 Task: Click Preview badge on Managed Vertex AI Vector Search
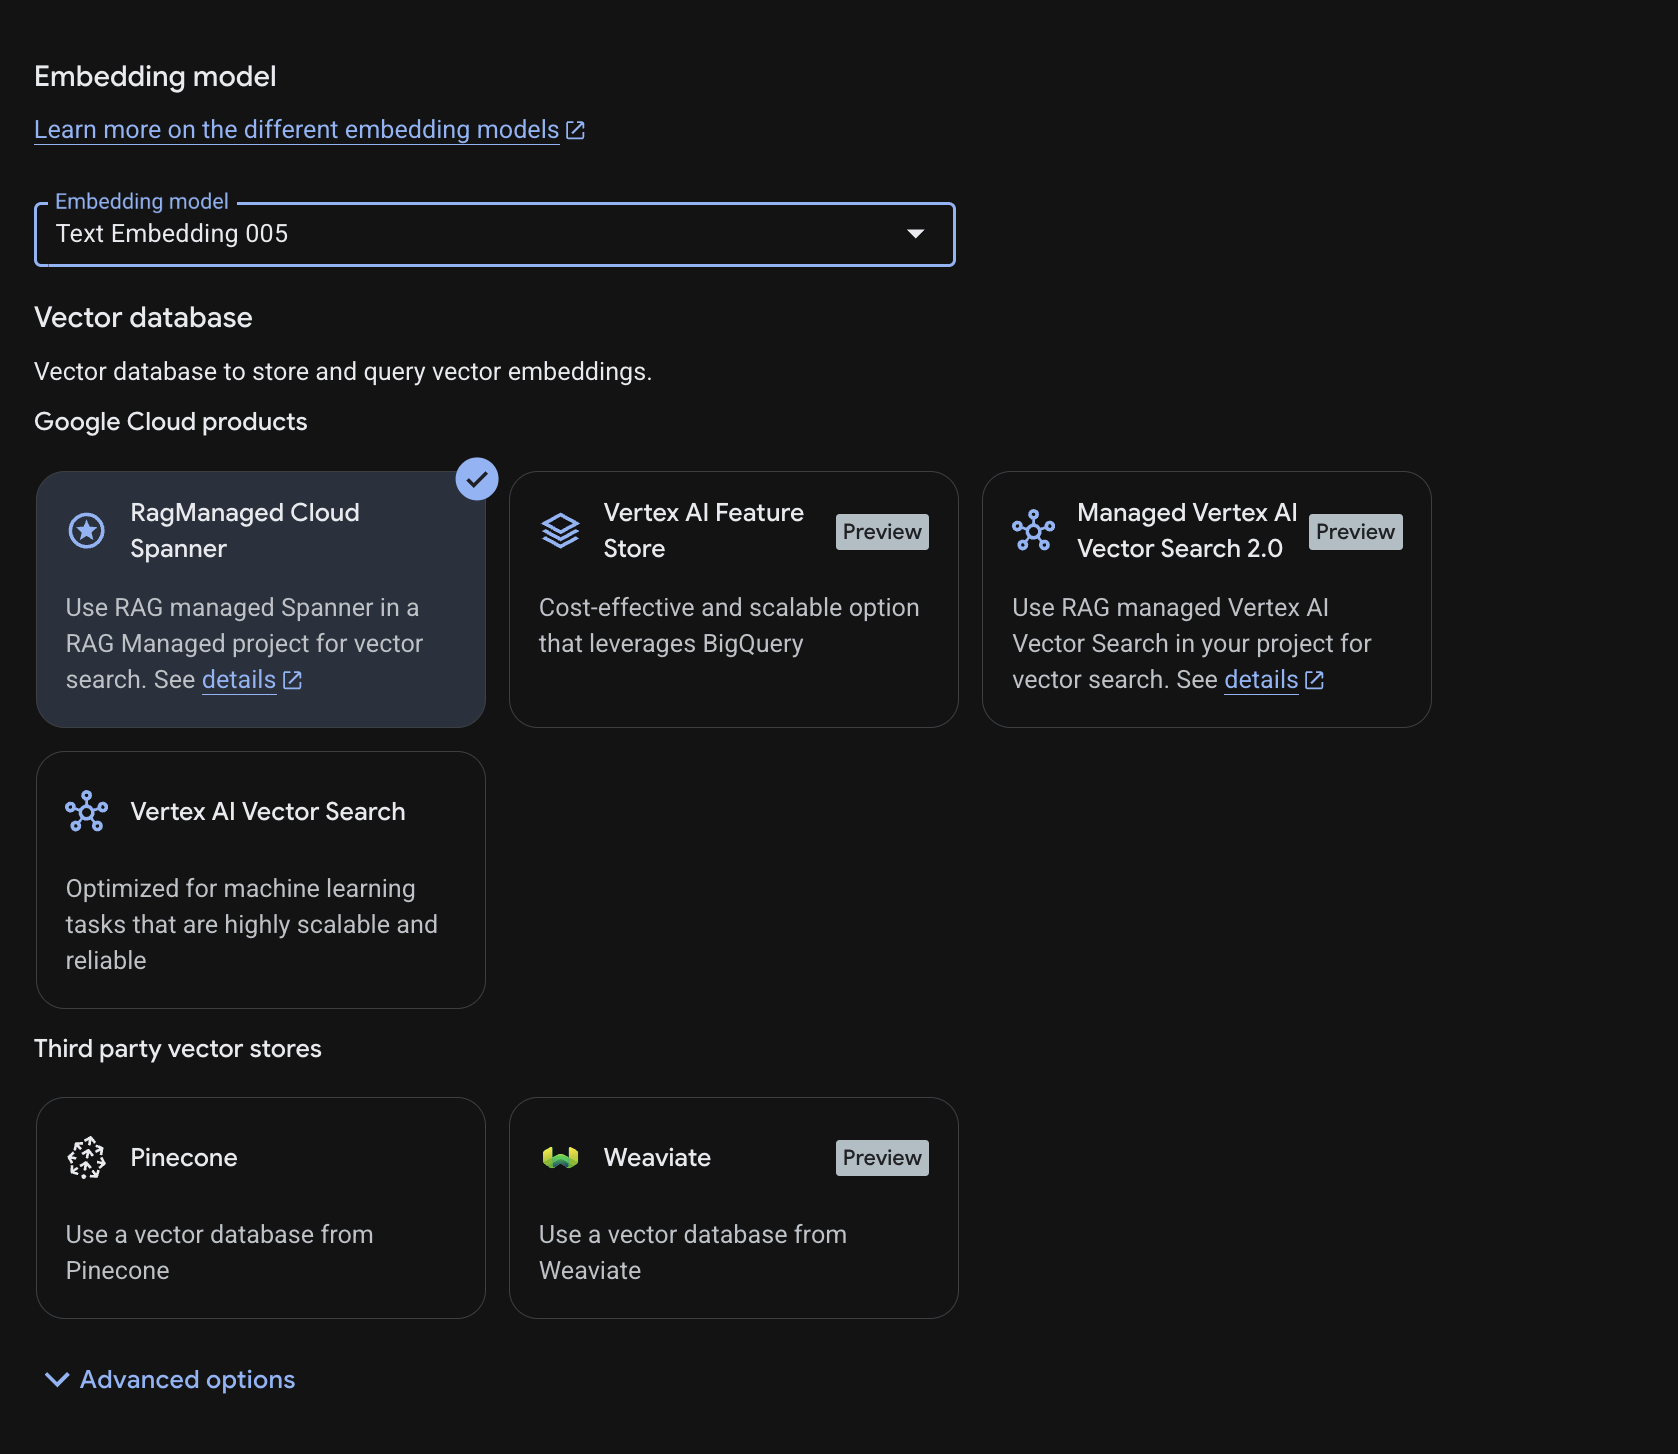[1355, 532]
